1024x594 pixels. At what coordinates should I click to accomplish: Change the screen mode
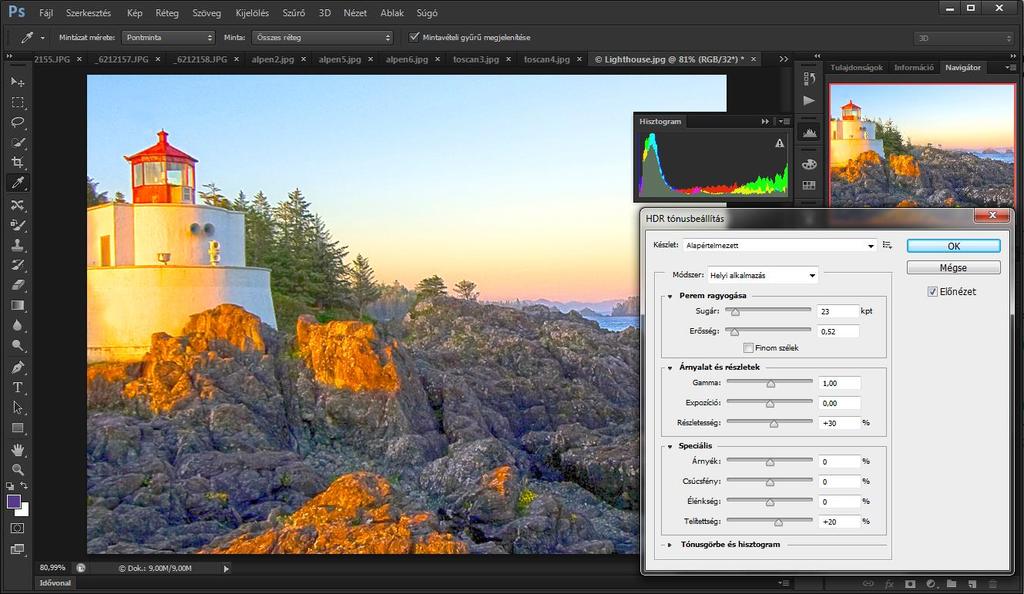point(18,549)
